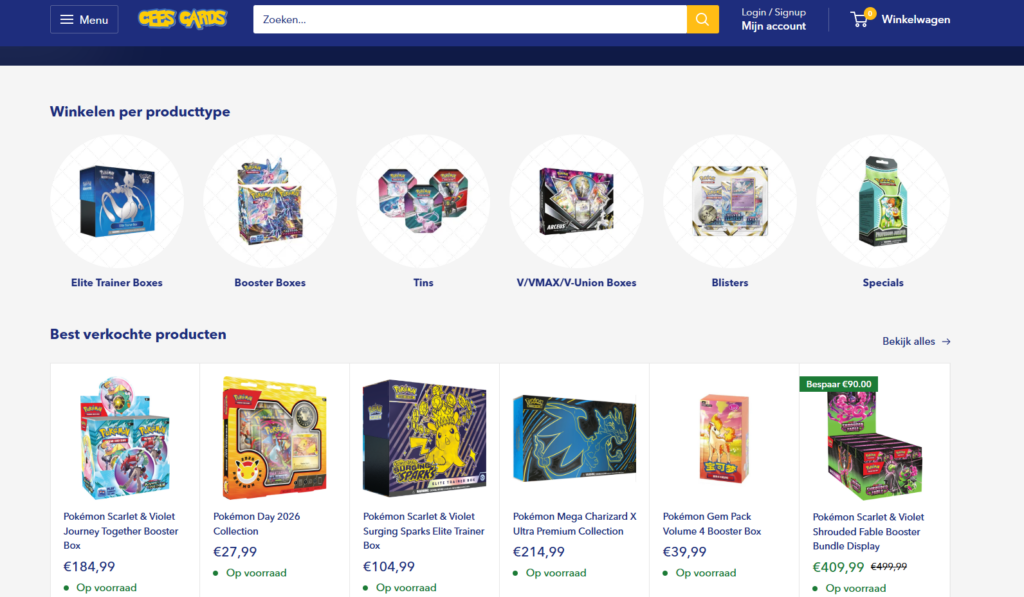The height and width of the screenshot is (597, 1024).
Task: Open Pokémon Day 2026 Collection title
Action: [257, 524]
